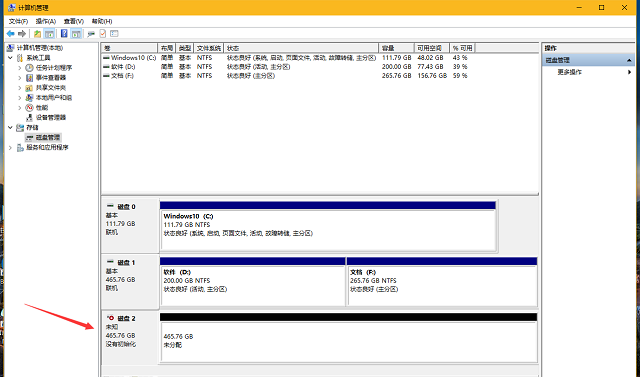Collapse the 磁盘管理 actions section arrow
The image size is (640, 377).
(629, 60)
